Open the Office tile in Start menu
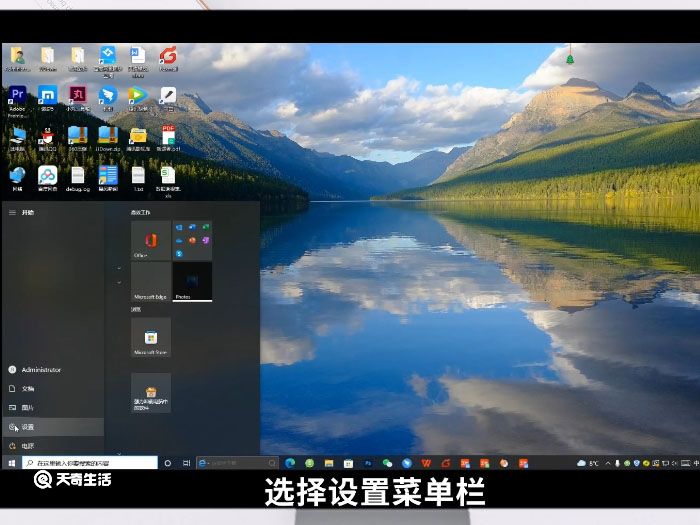Screen dimensions: 700x525 (x=151, y=240)
